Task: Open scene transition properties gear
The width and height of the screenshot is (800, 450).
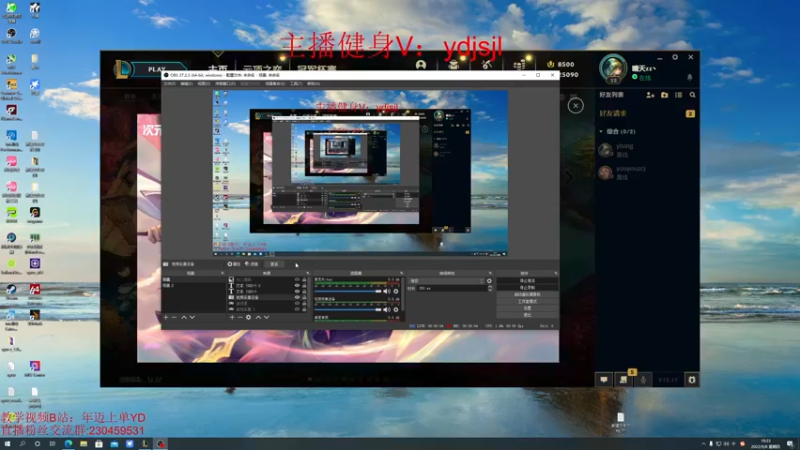Action: point(489,281)
